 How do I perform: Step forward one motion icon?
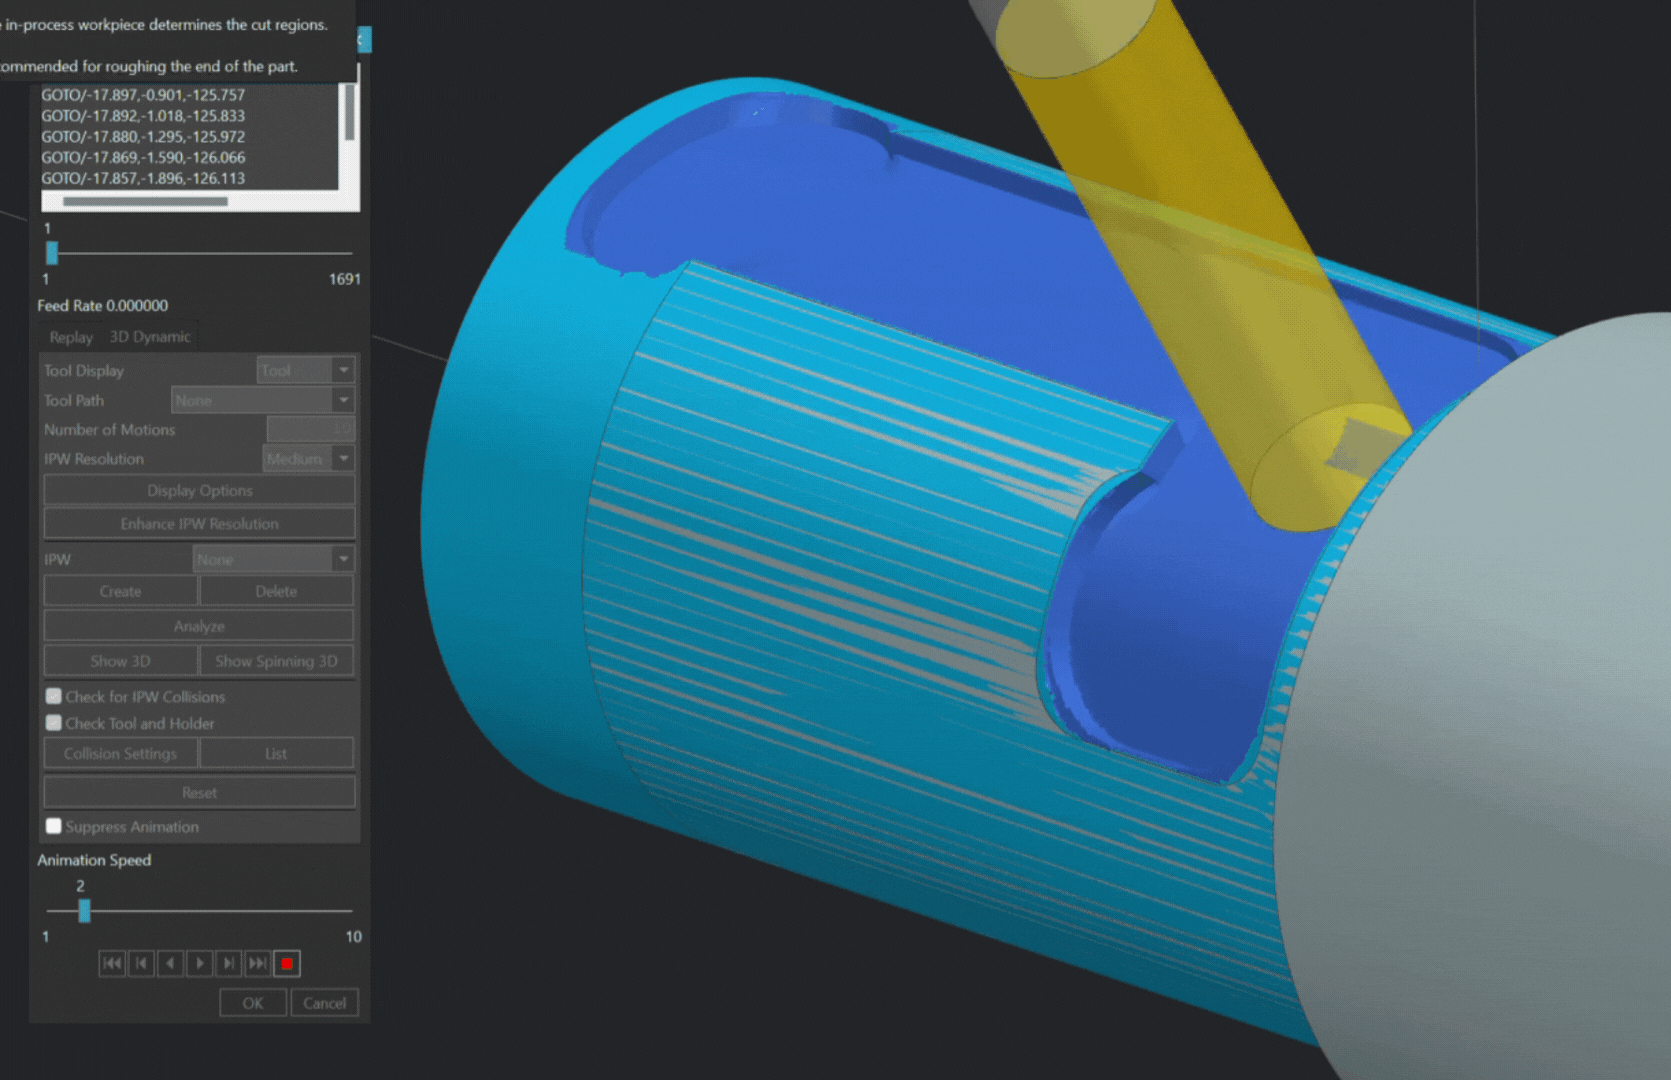pyautogui.click(x=229, y=963)
